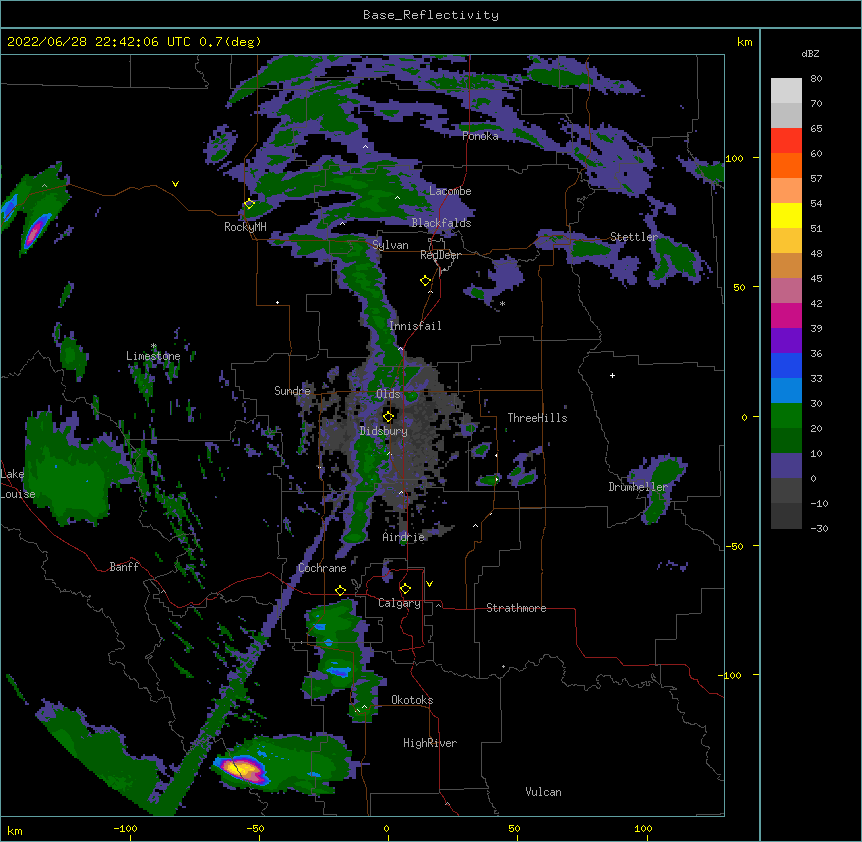Click the Cochrane town label
This screenshot has width=862, height=842.
[322, 568]
